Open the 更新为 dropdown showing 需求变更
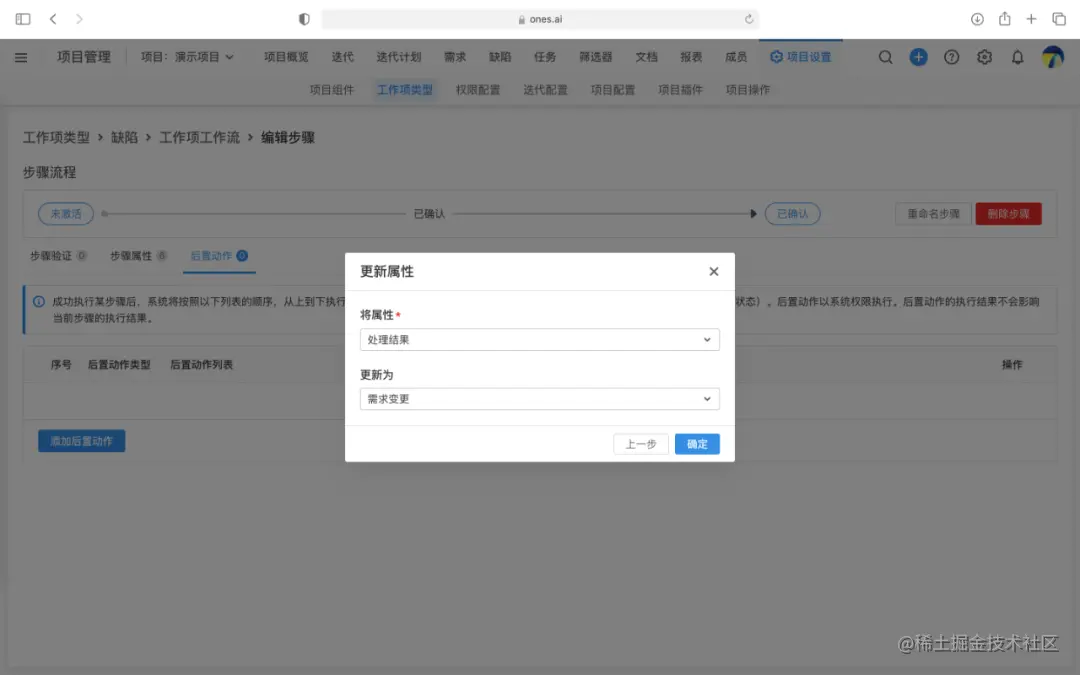Viewport: 1080px width, 675px height. point(540,398)
